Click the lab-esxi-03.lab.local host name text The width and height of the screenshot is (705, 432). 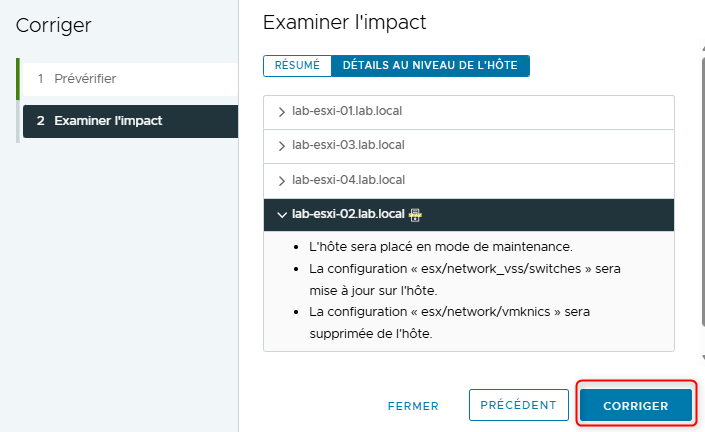348,146
